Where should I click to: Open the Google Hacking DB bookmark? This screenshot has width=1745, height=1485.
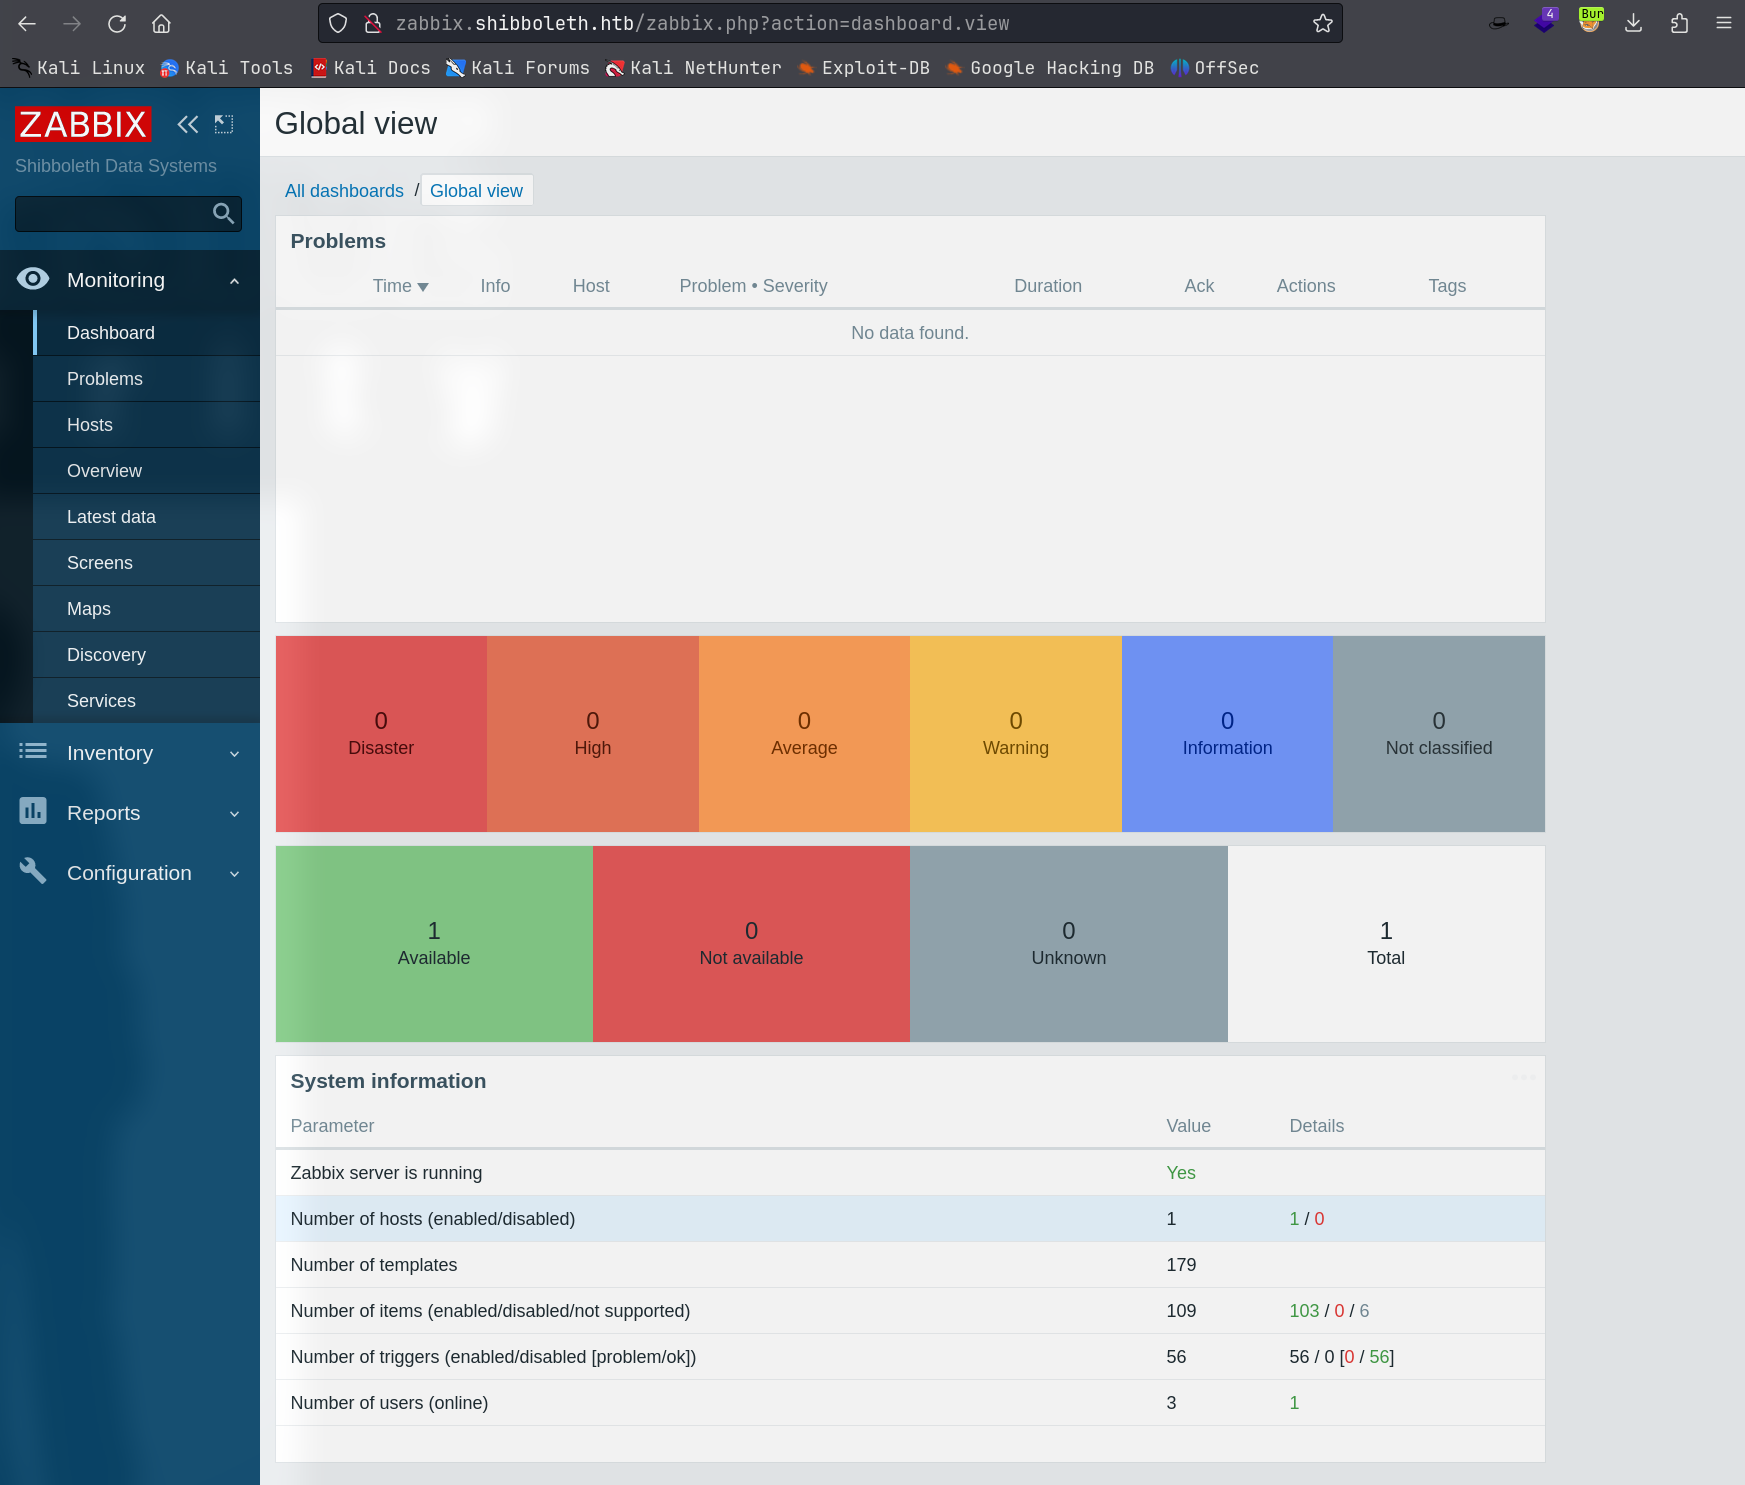click(1050, 67)
